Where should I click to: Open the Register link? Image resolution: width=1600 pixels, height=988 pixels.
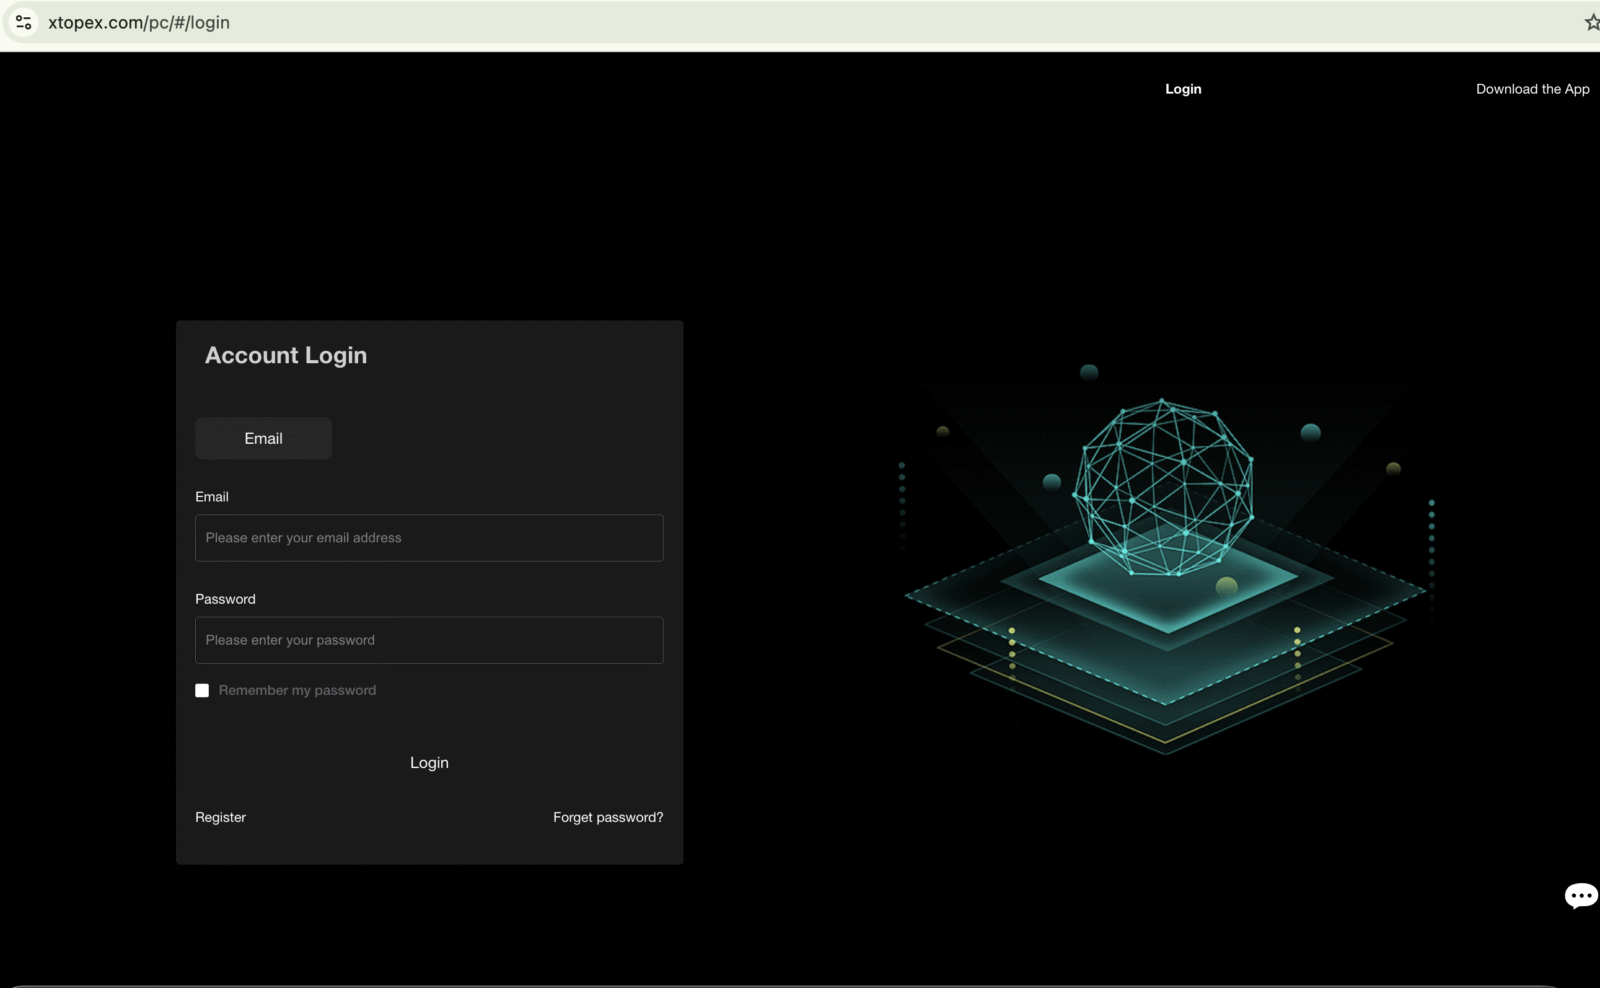click(220, 817)
